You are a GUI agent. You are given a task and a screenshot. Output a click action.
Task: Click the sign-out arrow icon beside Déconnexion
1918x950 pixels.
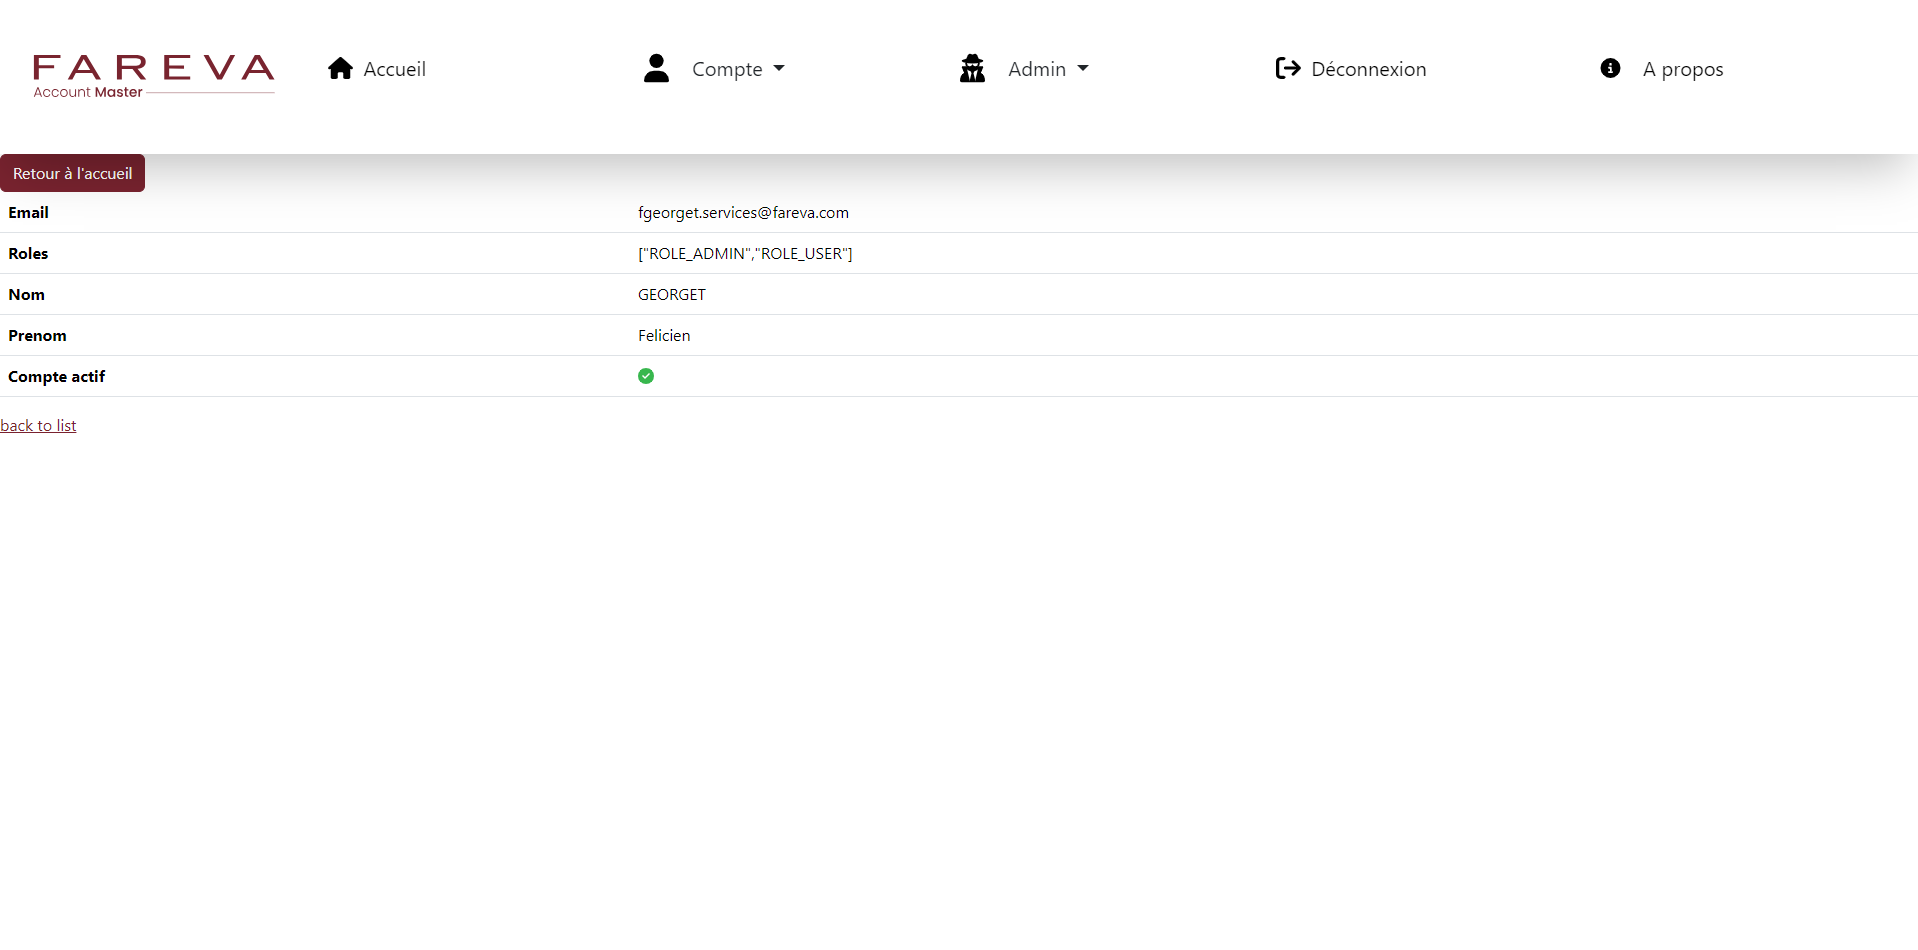(1288, 68)
